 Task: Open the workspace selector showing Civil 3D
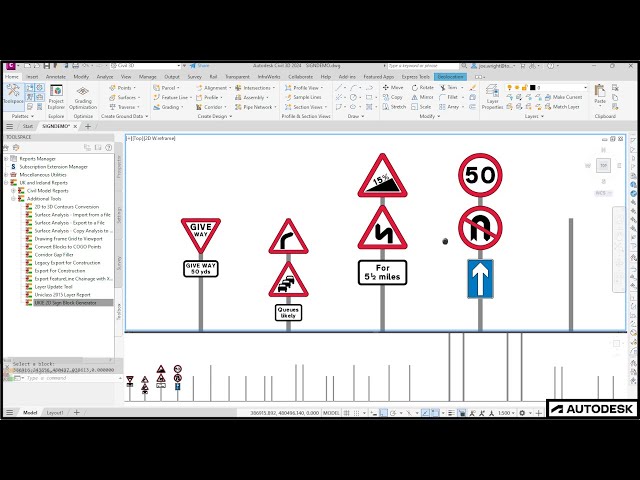pos(145,66)
